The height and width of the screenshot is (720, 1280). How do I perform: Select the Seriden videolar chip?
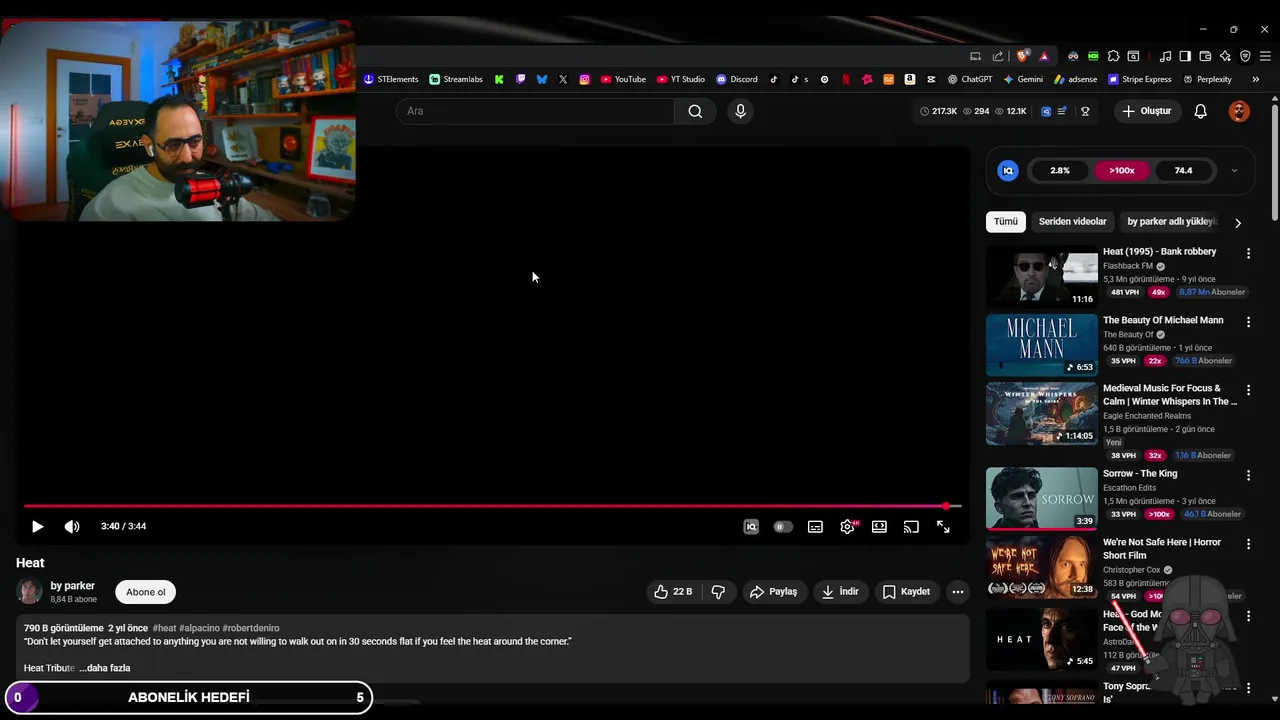click(1072, 222)
